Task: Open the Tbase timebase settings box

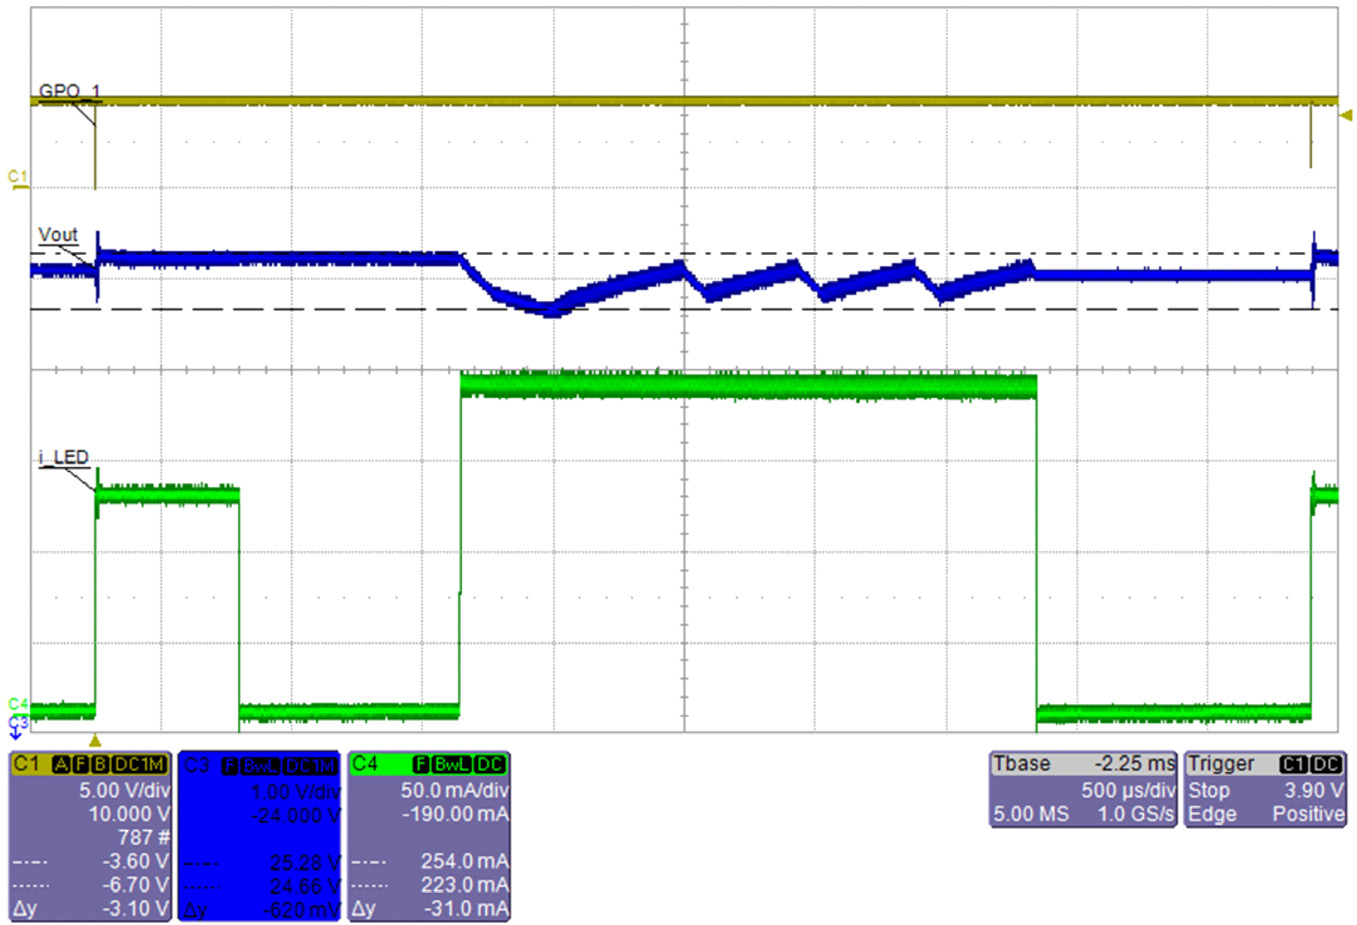Action: pos(1083,790)
